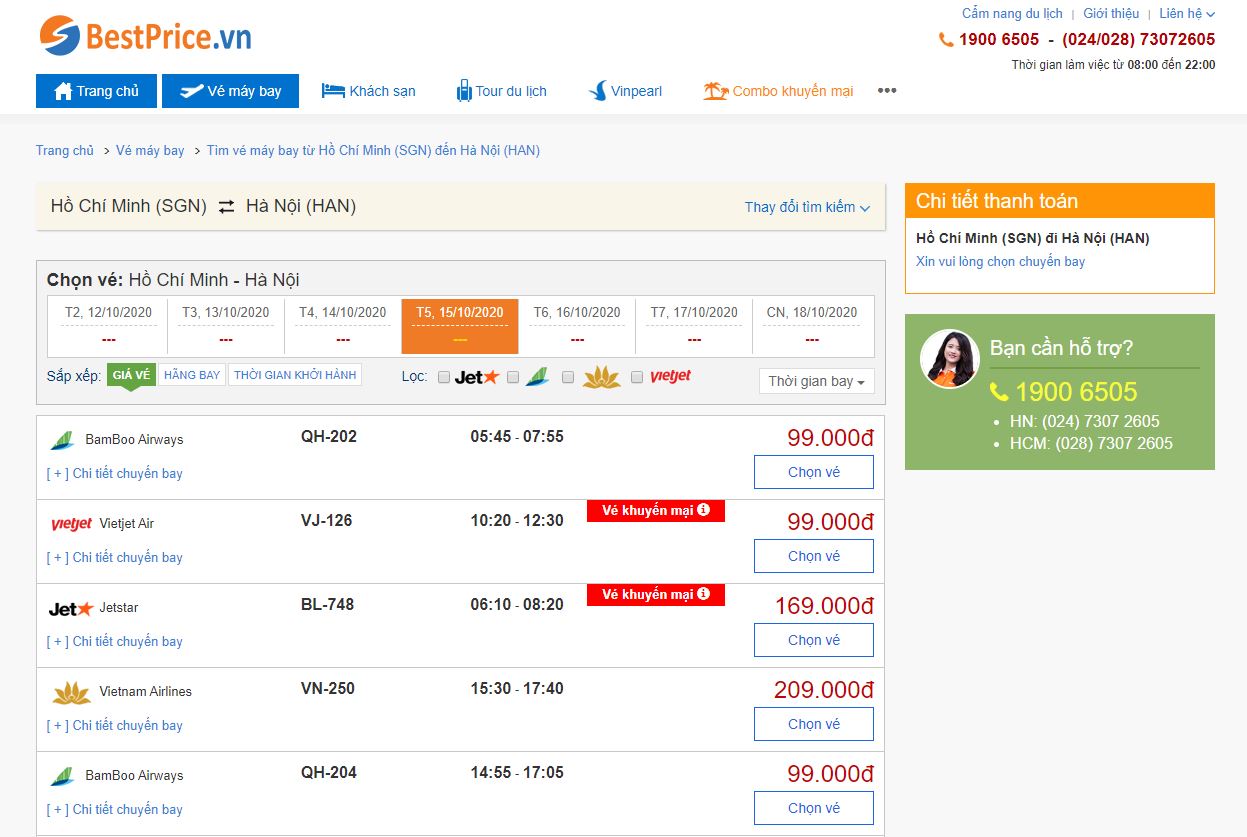Expand Chi tiết chuyến bay for QH-202
1247x837 pixels.
click(115, 473)
